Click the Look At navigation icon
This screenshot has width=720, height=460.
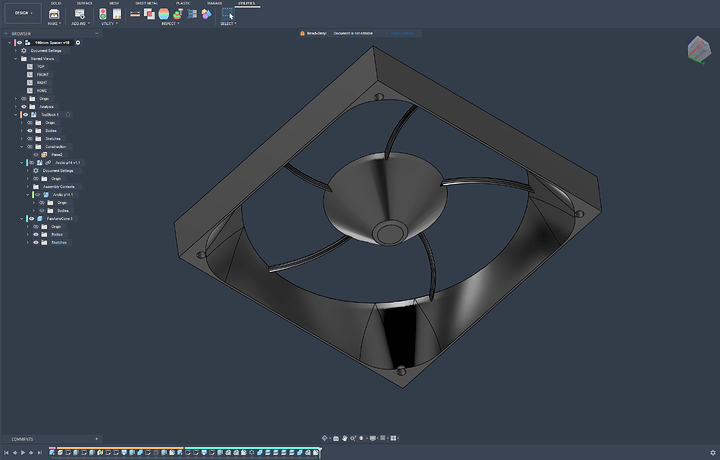336,438
